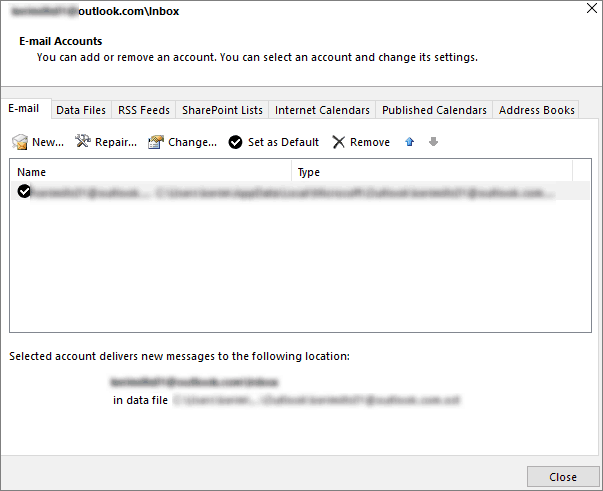Move account down with gray arrow

point(433,142)
